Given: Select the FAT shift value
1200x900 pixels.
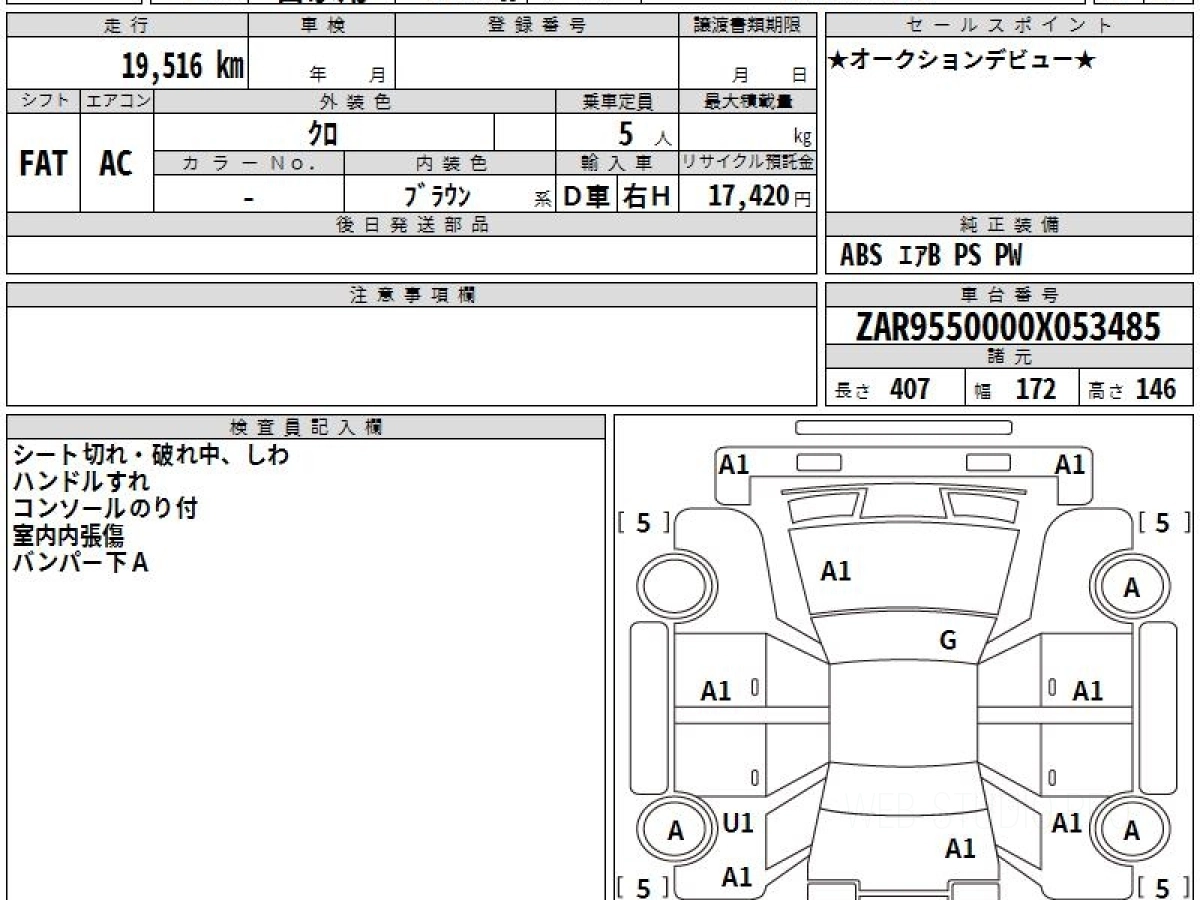Looking at the screenshot, I should point(43,164).
